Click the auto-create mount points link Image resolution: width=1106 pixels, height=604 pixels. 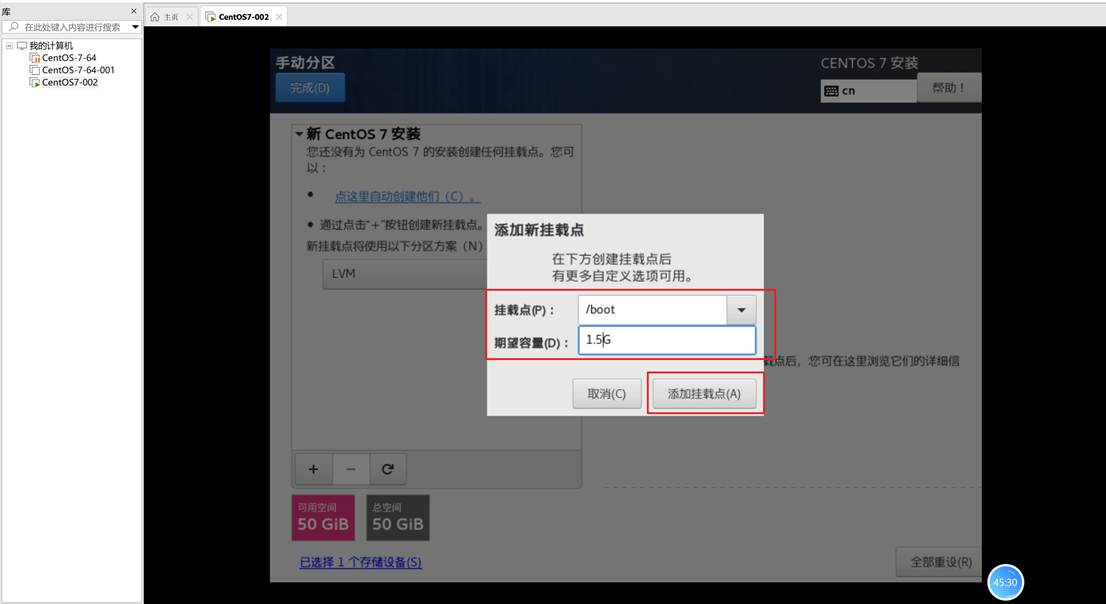(x=406, y=196)
